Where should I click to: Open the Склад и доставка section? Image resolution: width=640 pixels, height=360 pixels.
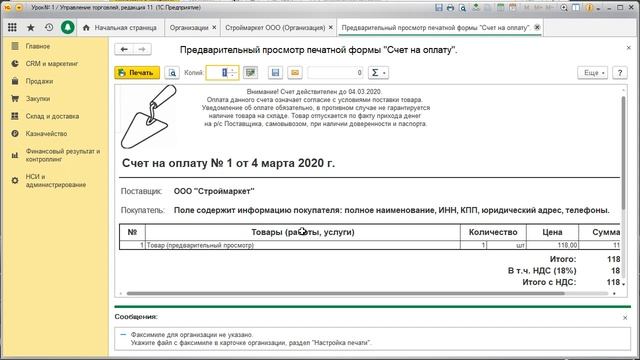tap(52, 116)
